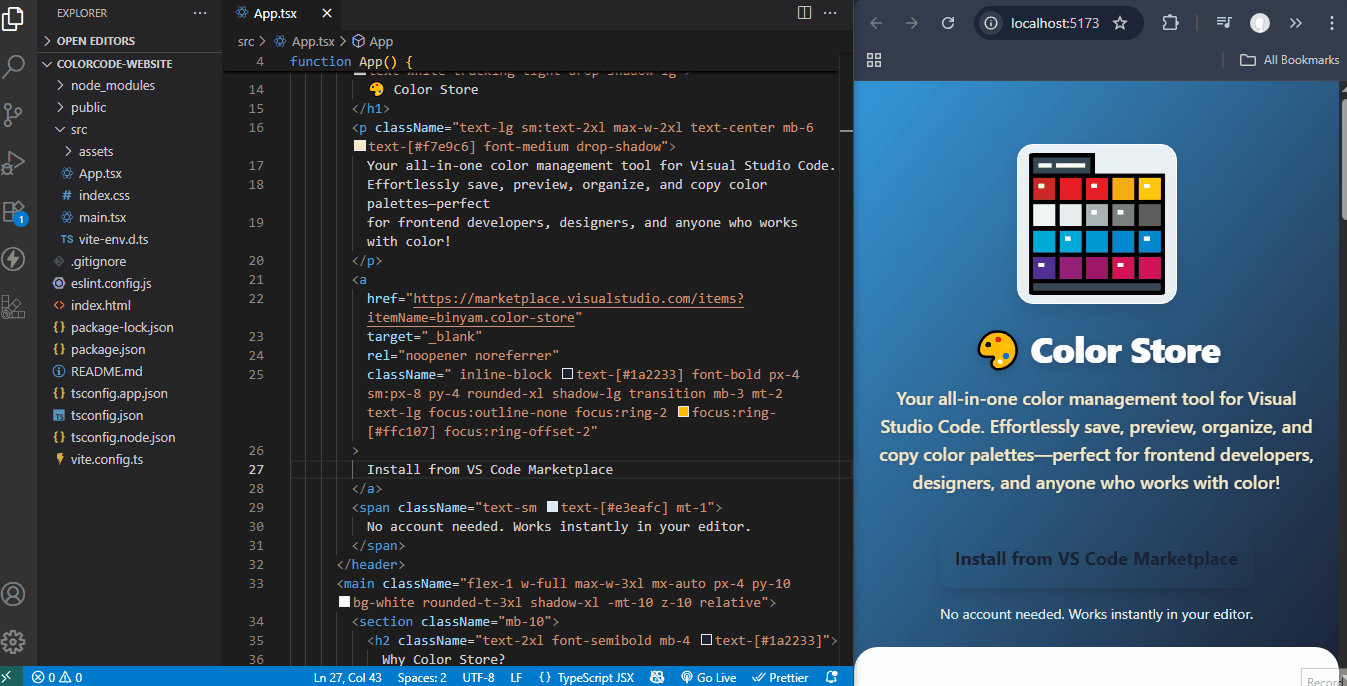1347x686 pixels.
Task: Click the browser forward arrow
Action: tap(911, 23)
